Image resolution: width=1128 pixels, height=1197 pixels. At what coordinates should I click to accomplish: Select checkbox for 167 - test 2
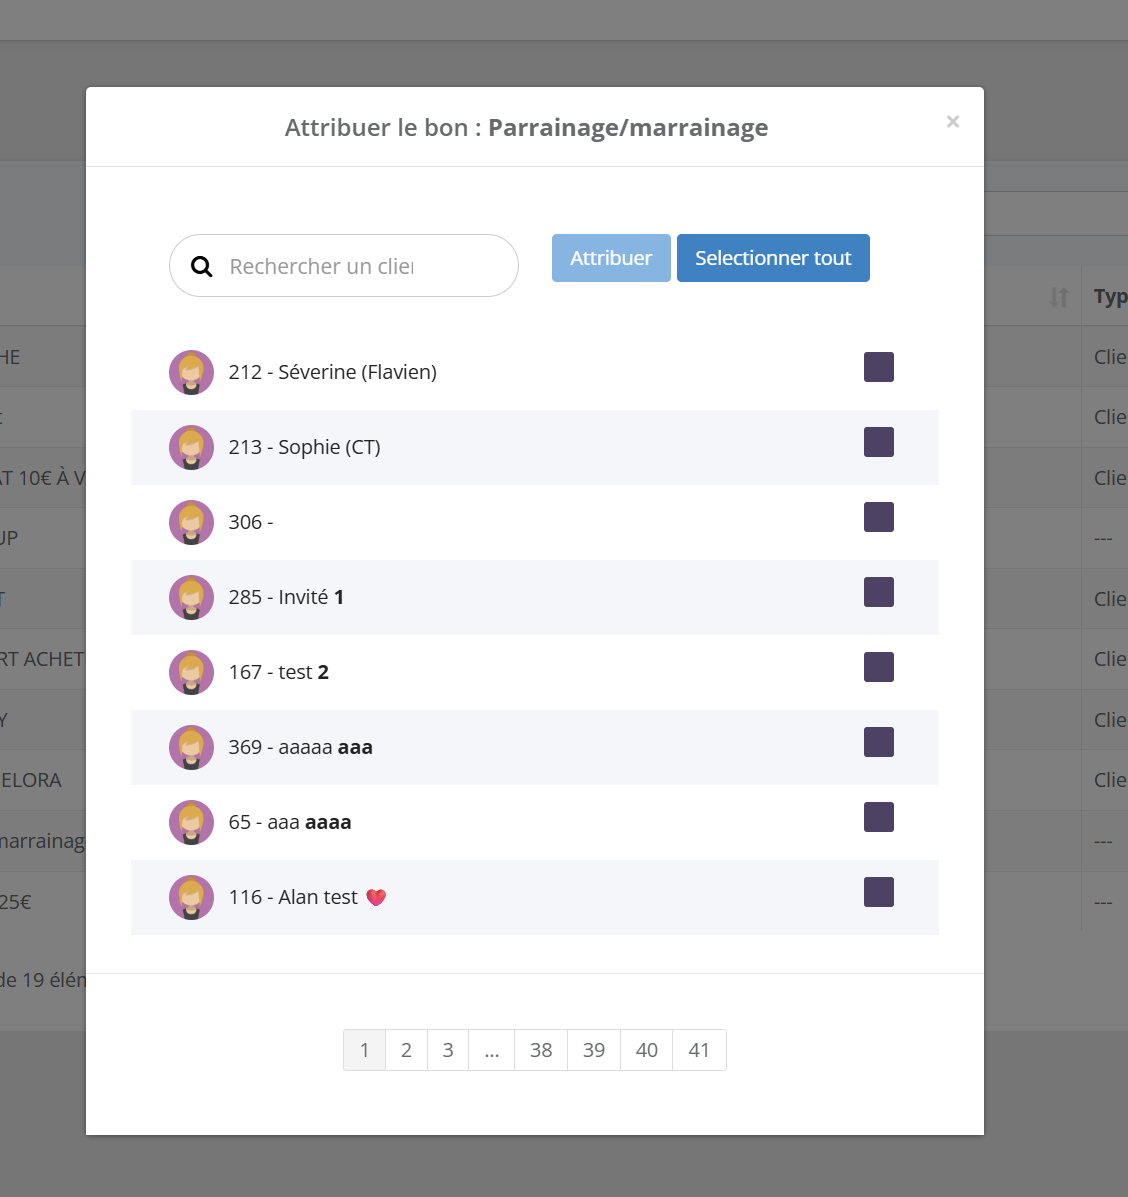tap(878, 667)
